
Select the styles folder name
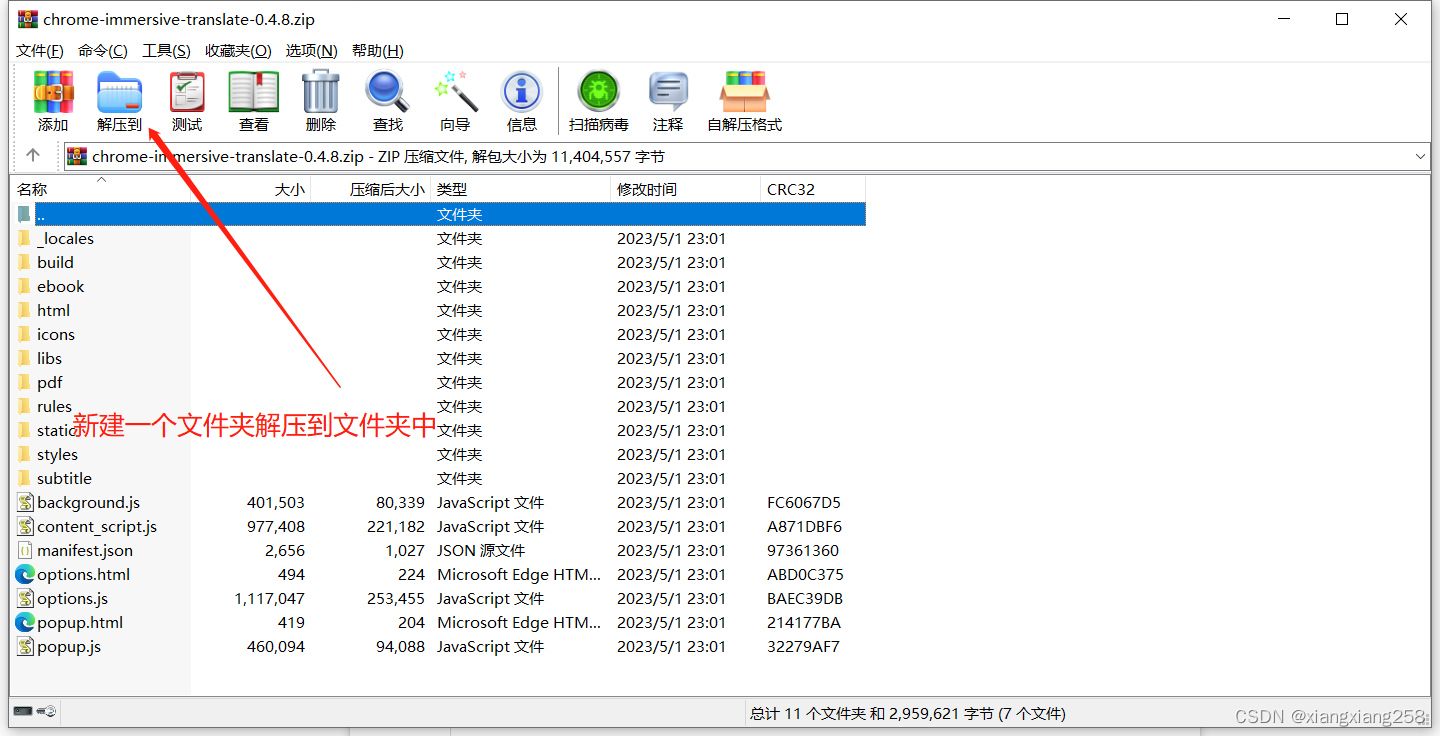(x=58, y=455)
